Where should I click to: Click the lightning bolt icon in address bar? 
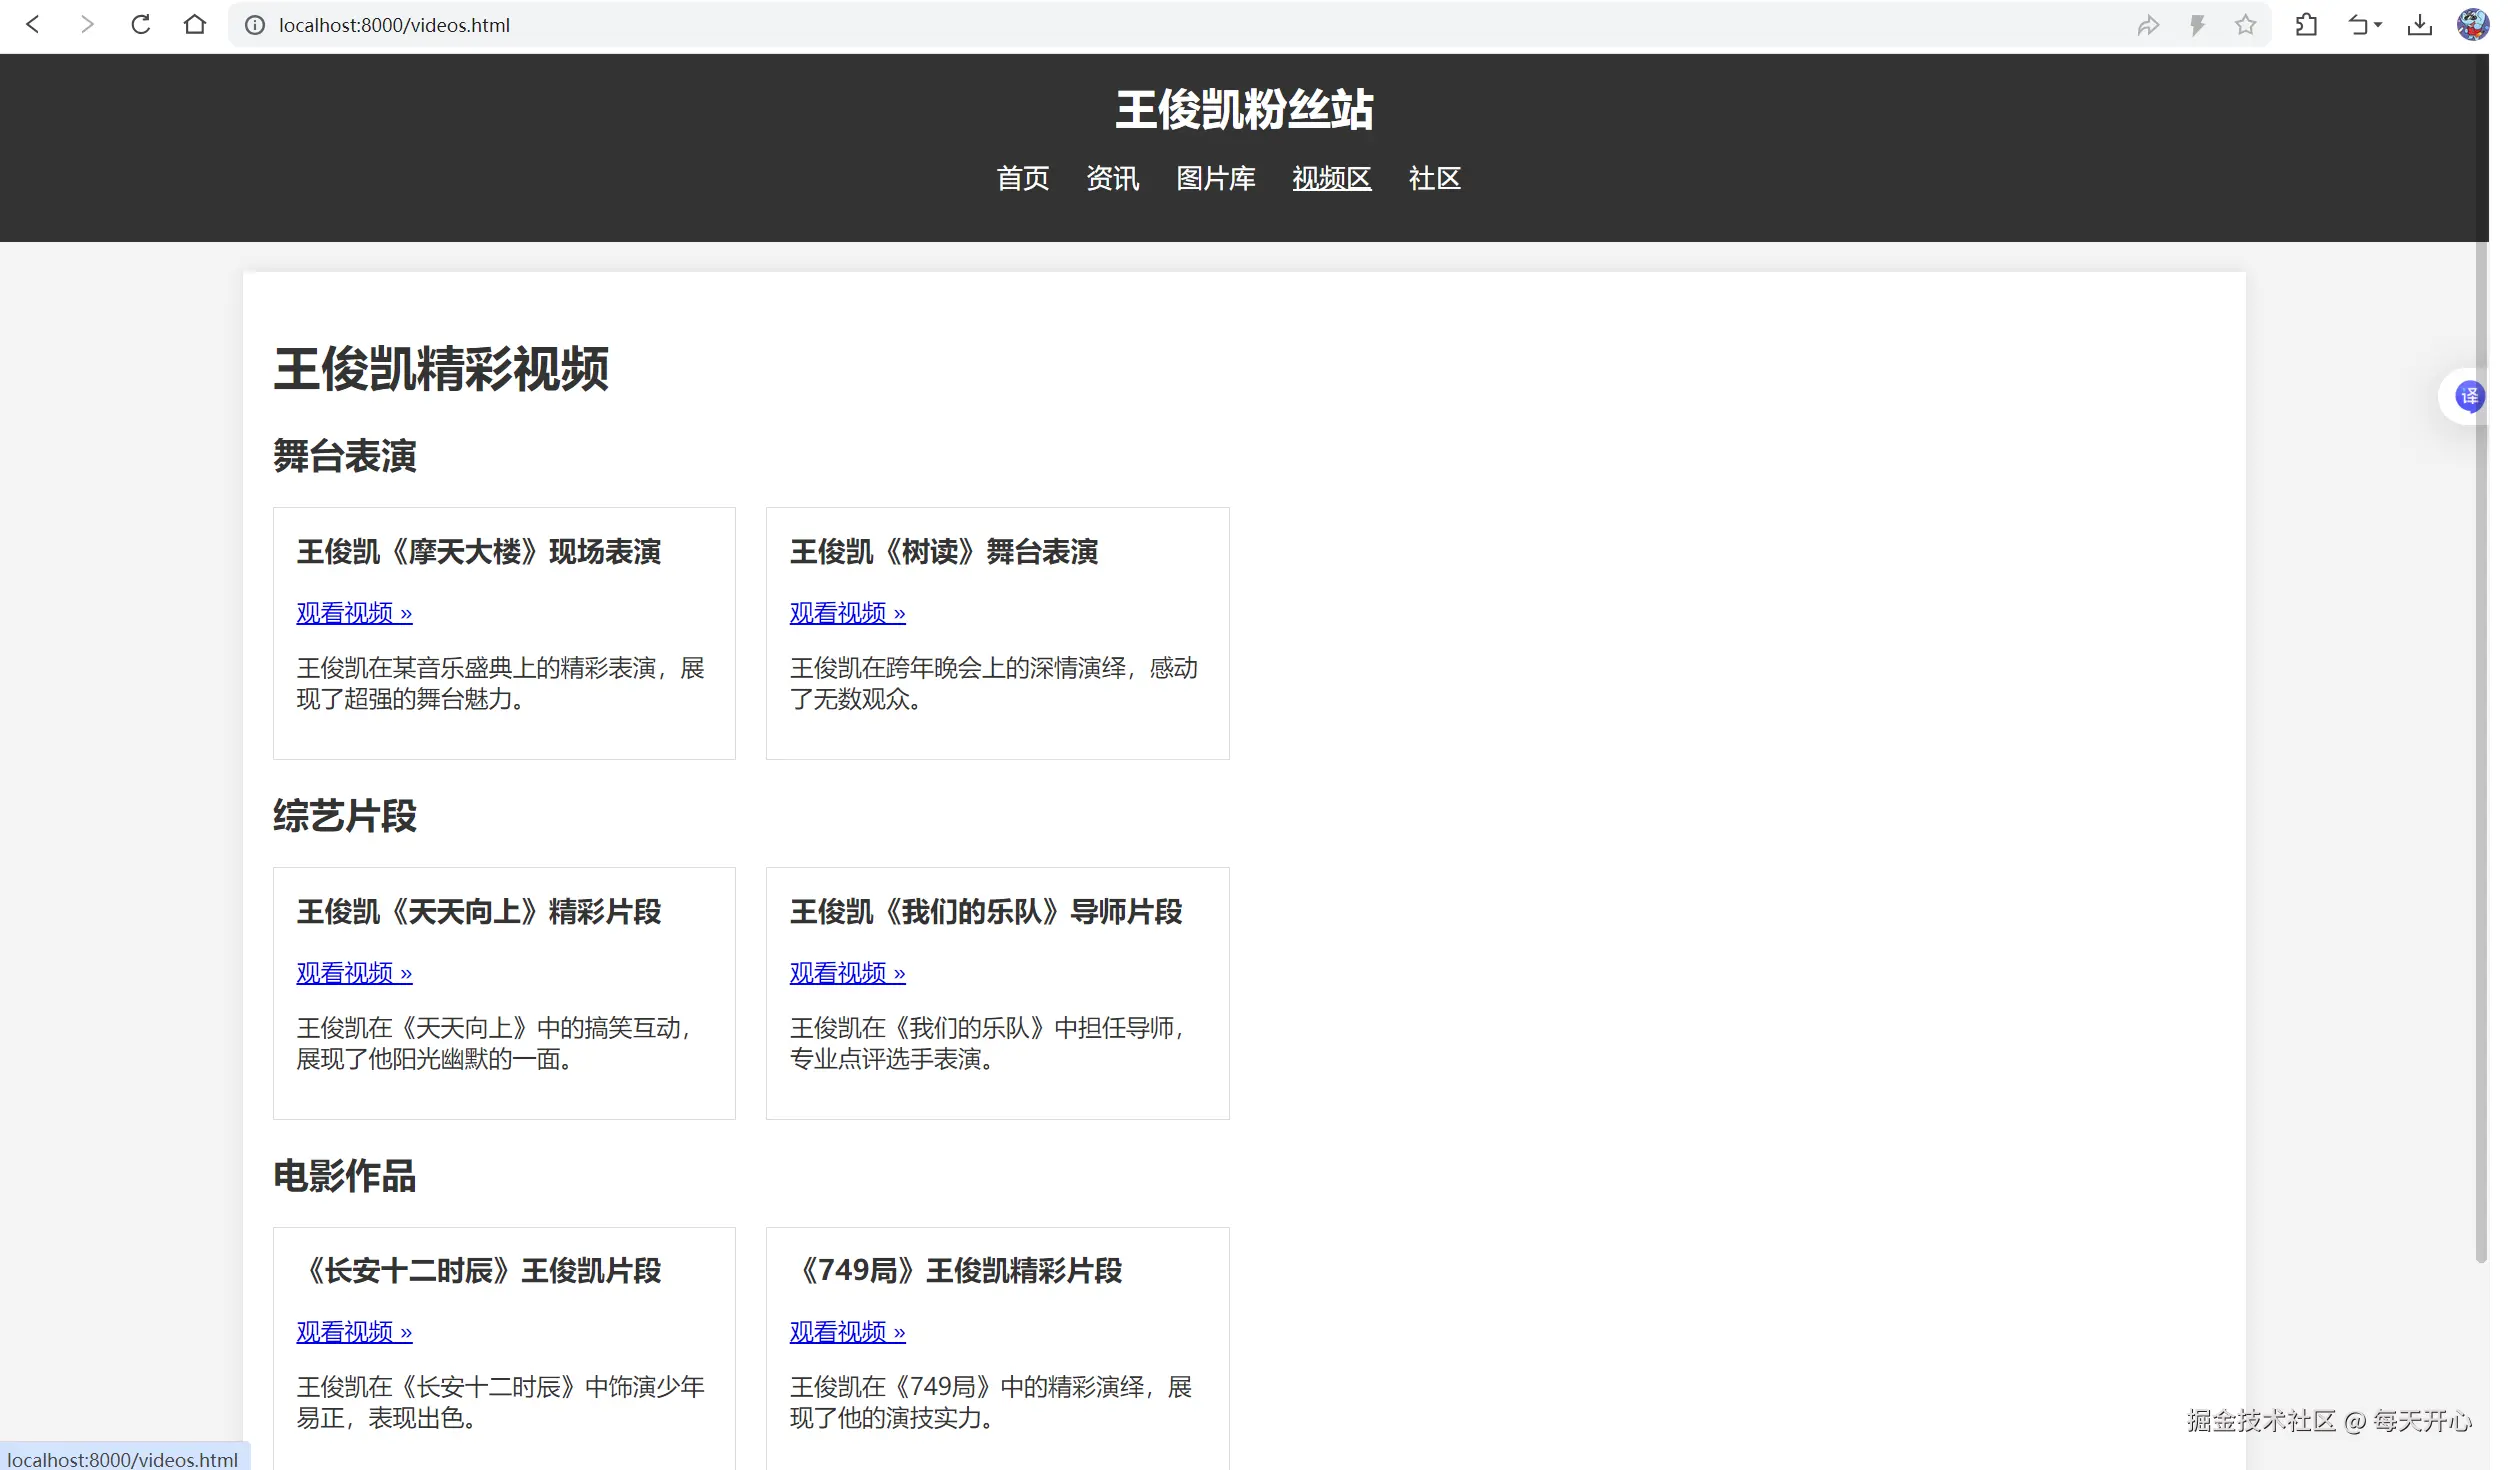click(2197, 25)
